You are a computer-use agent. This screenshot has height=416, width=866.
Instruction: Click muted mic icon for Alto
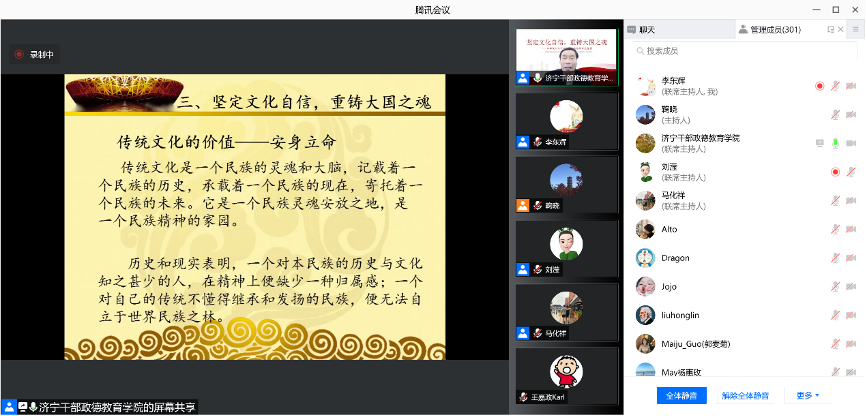coord(835,229)
